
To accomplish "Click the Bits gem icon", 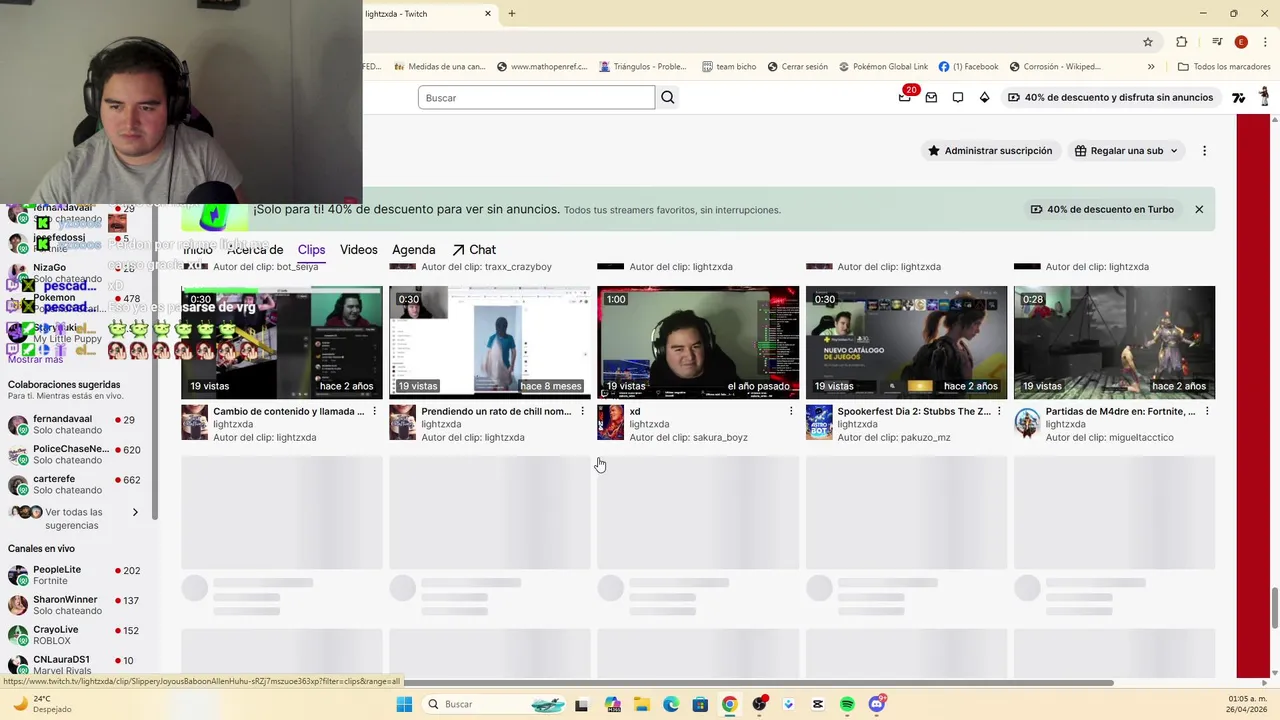I will 984,97.
